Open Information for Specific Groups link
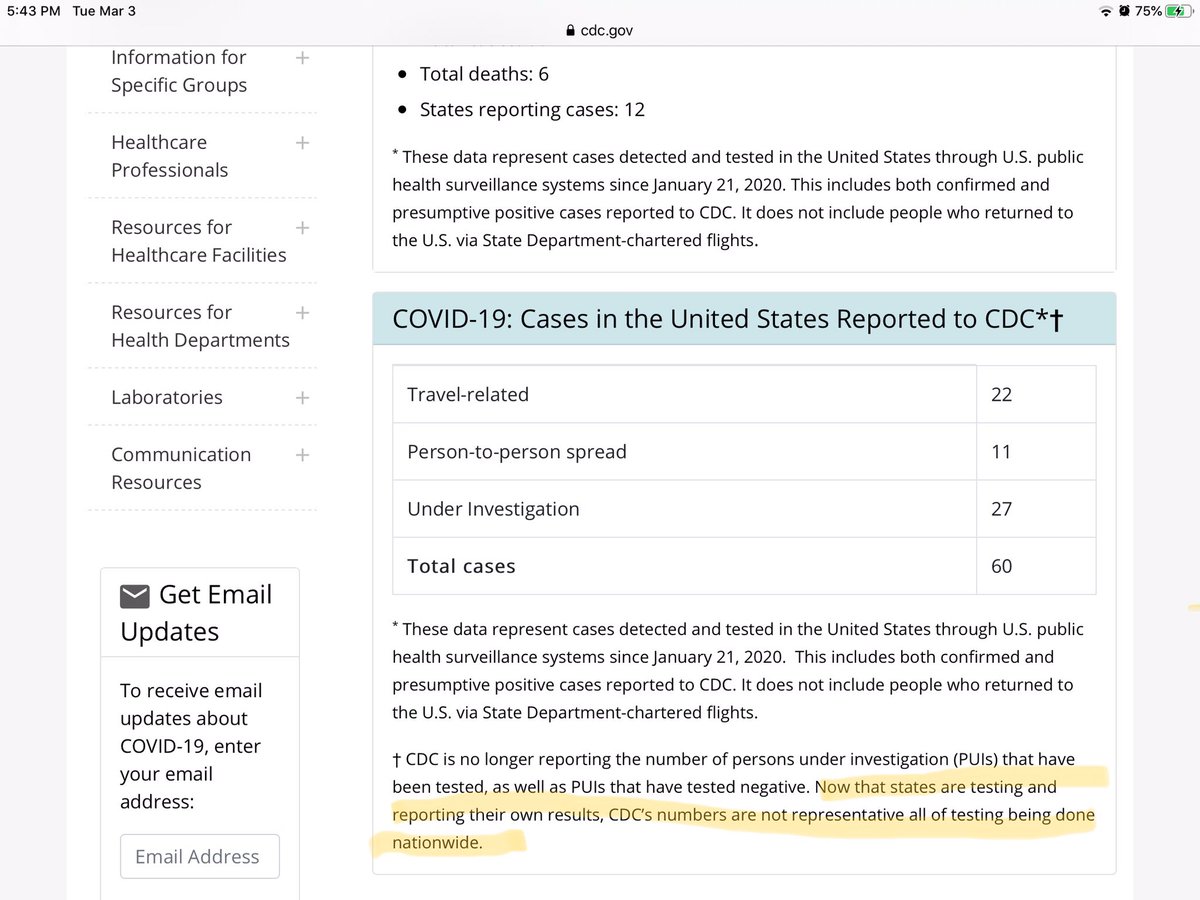 click(x=179, y=71)
